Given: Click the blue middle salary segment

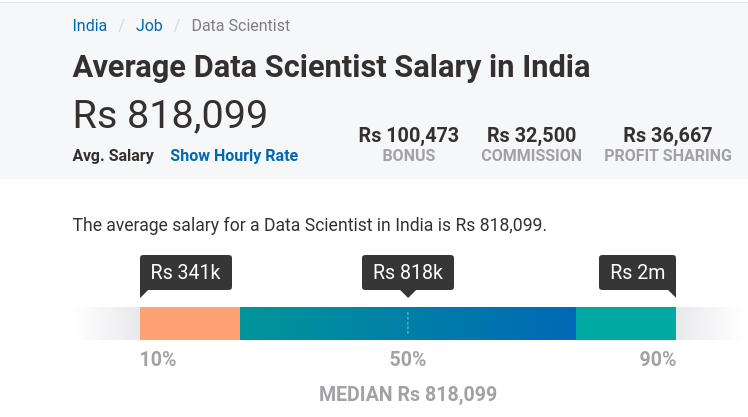Looking at the screenshot, I should pos(408,323).
